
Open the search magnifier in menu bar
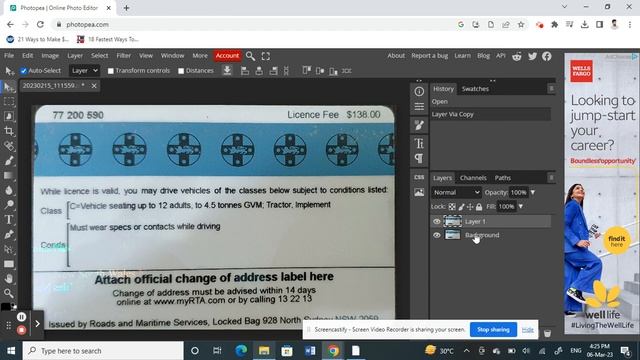pos(250,56)
